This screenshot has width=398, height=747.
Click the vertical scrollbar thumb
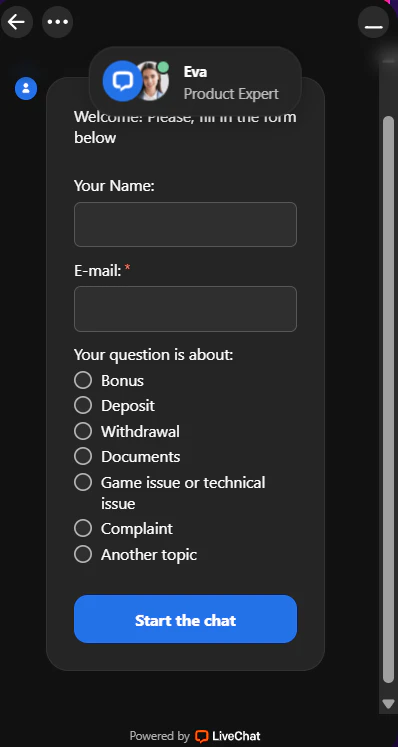388,400
